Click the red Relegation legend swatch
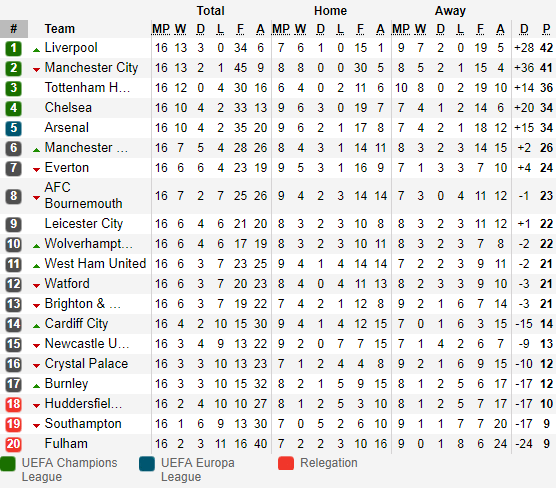Image resolution: width=556 pixels, height=488 pixels. (x=286, y=464)
